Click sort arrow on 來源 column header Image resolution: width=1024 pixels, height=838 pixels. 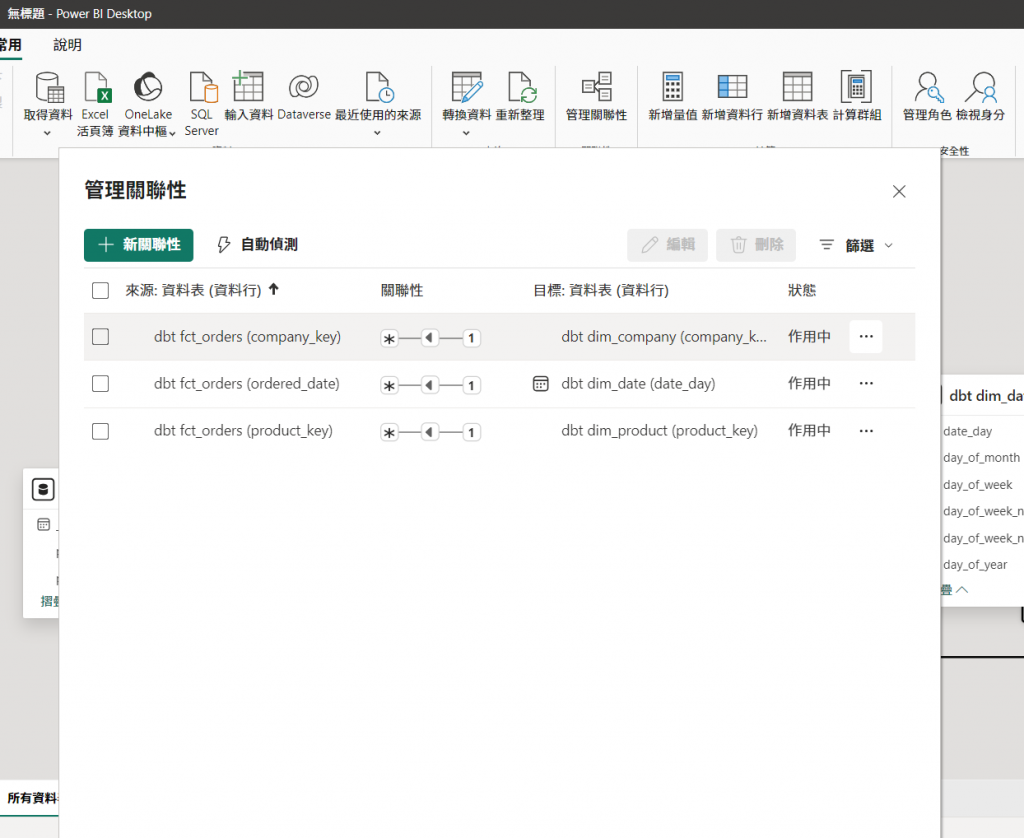(274, 289)
